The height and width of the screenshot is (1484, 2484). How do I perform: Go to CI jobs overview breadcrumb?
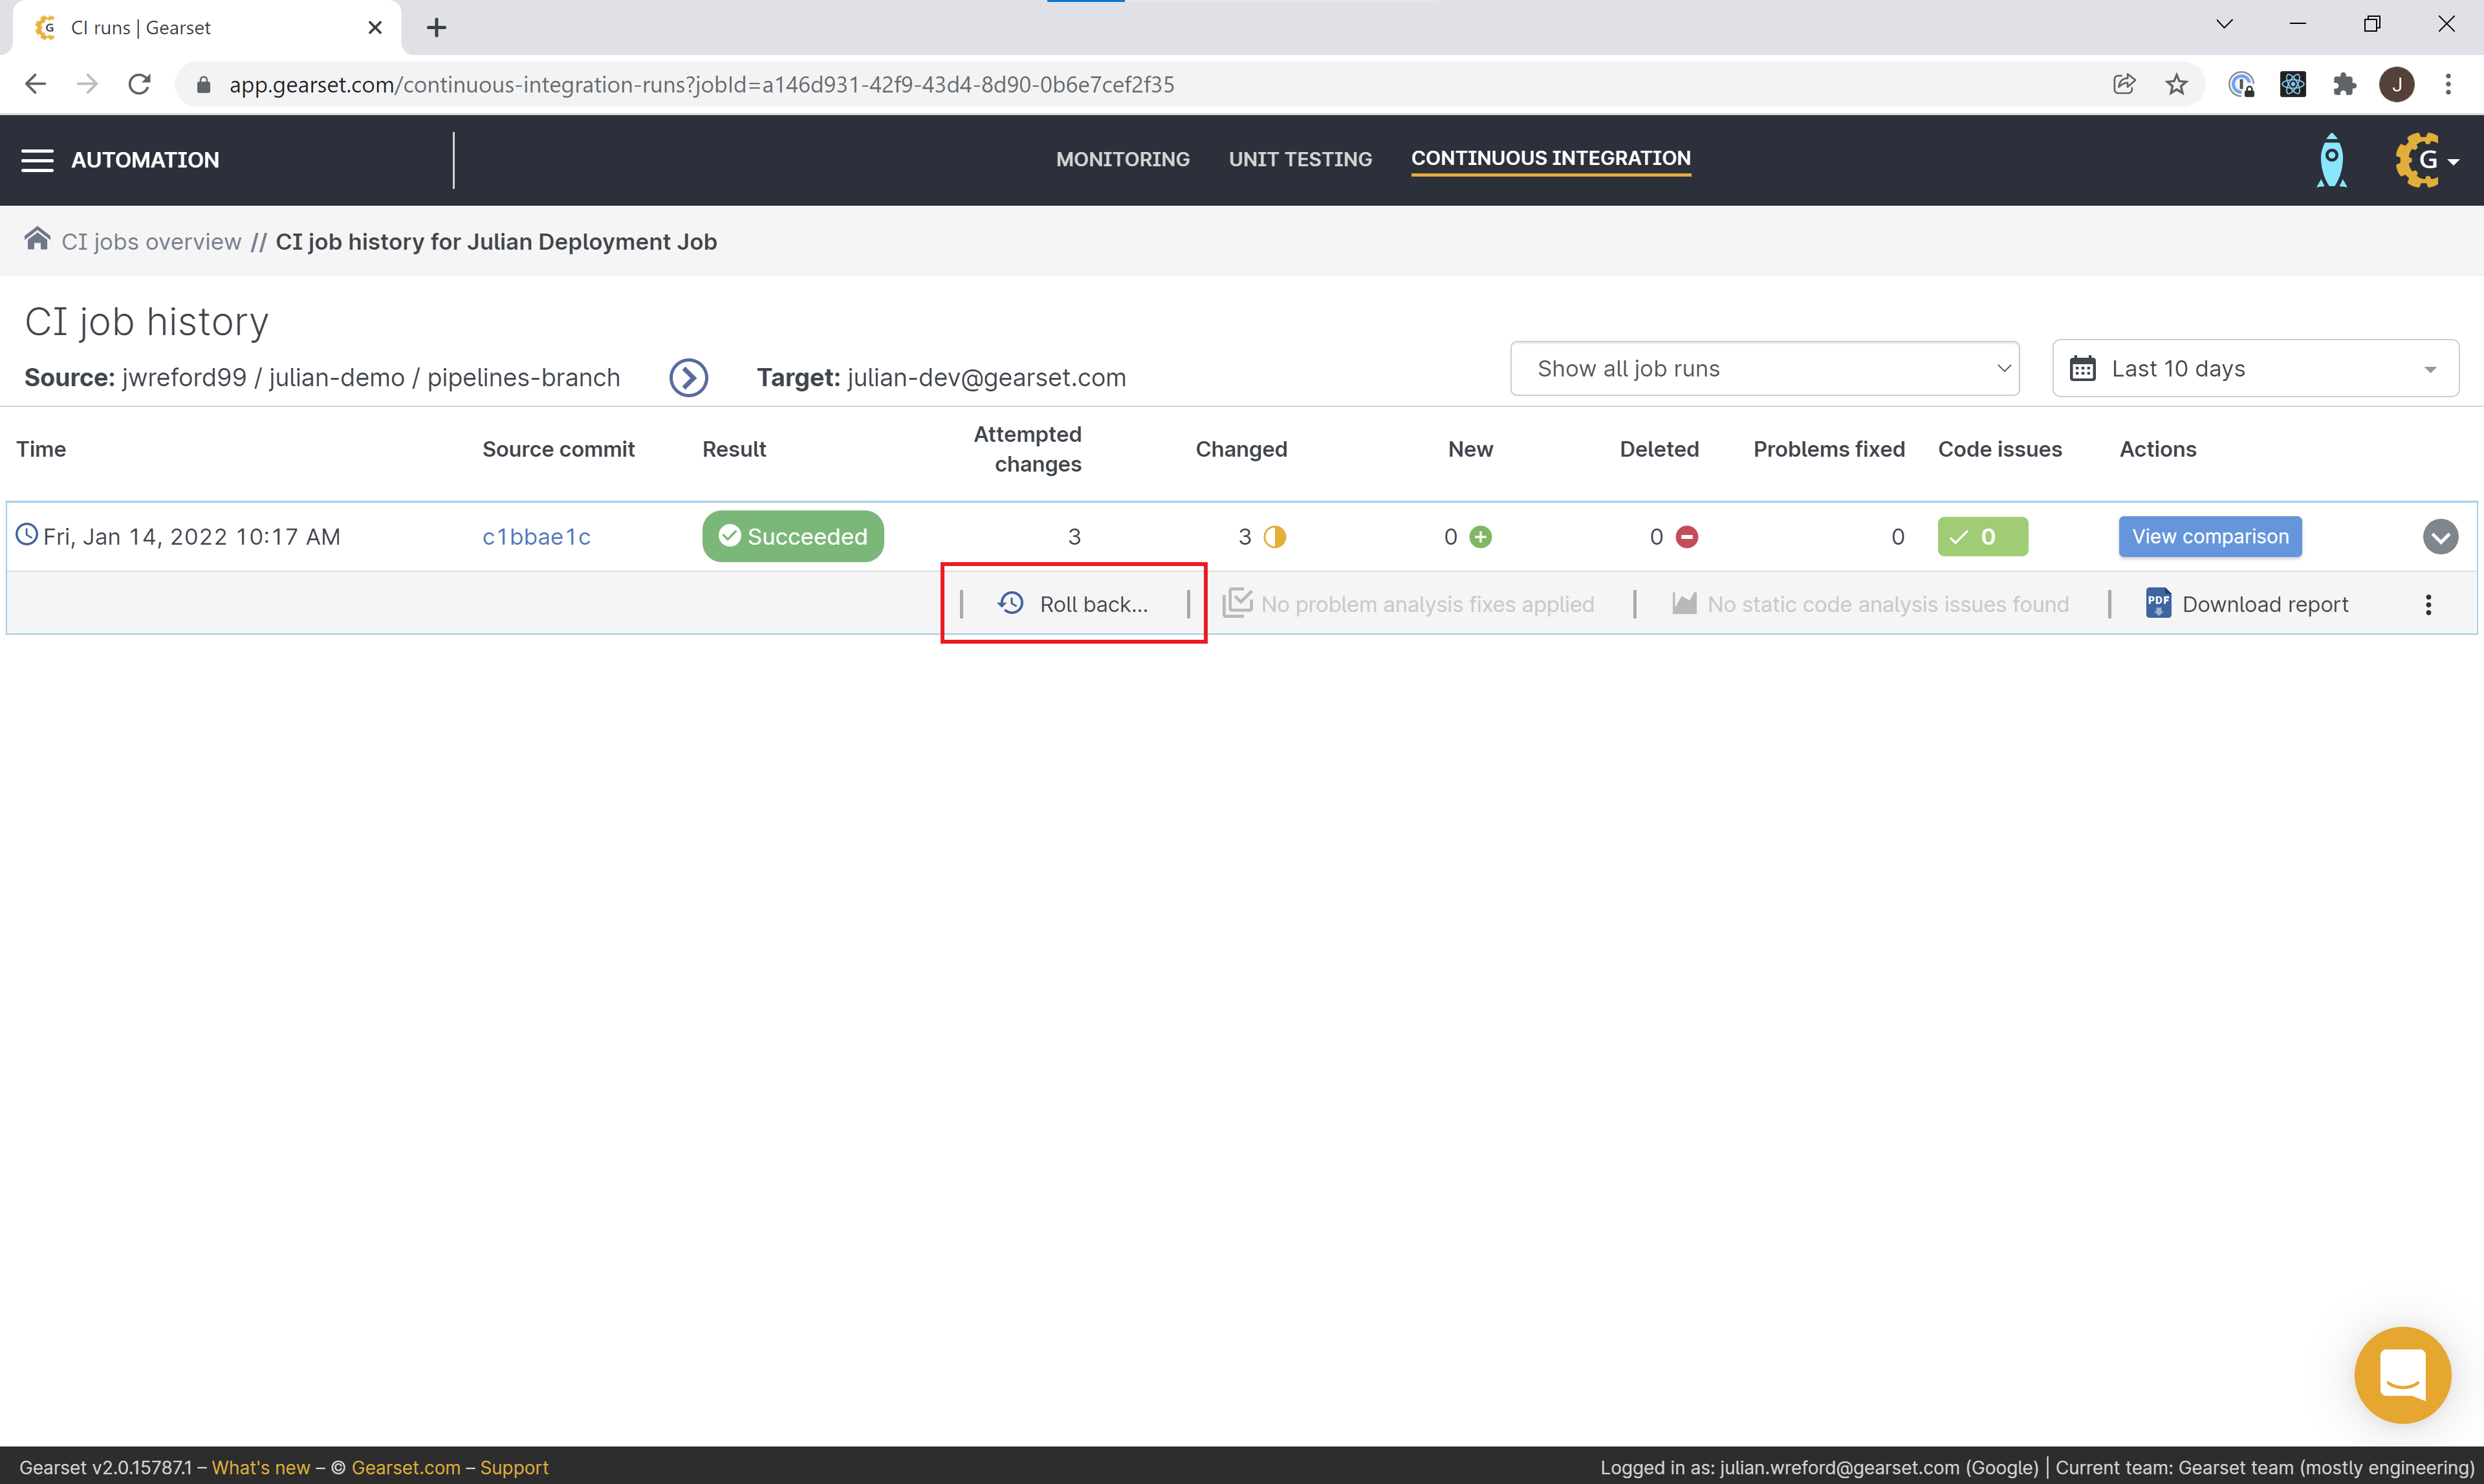point(151,242)
